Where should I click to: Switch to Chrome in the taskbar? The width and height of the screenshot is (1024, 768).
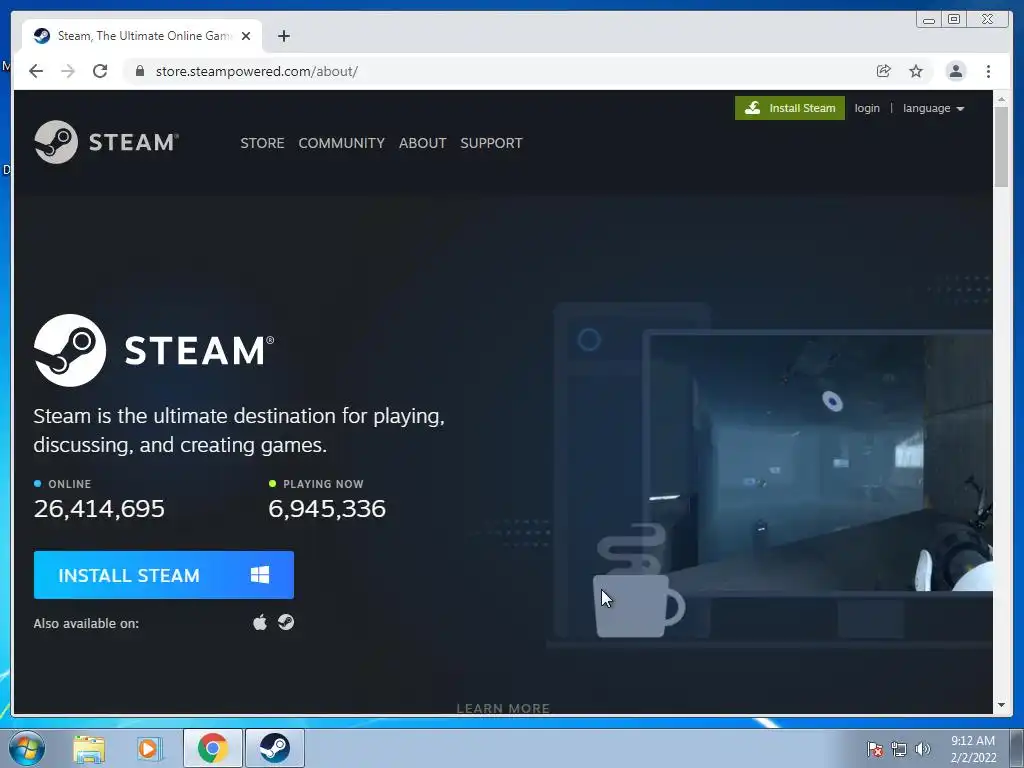(x=213, y=748)
